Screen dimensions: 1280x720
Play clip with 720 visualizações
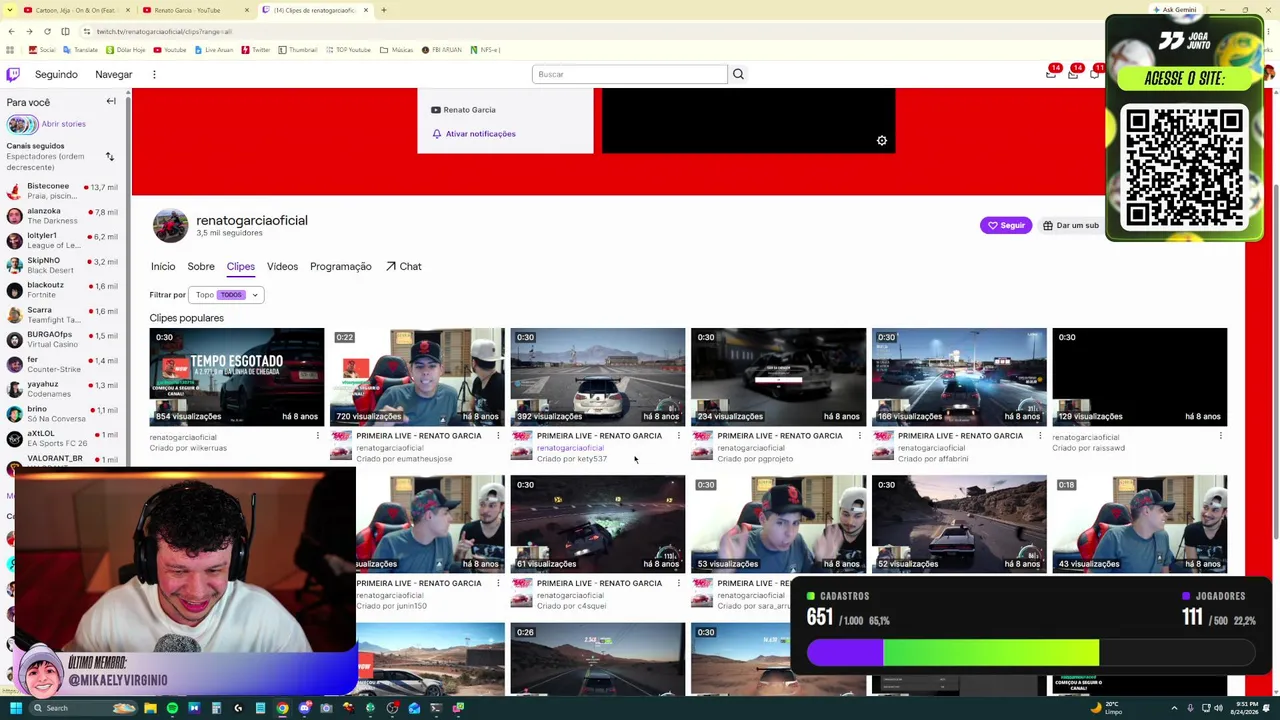417,376
